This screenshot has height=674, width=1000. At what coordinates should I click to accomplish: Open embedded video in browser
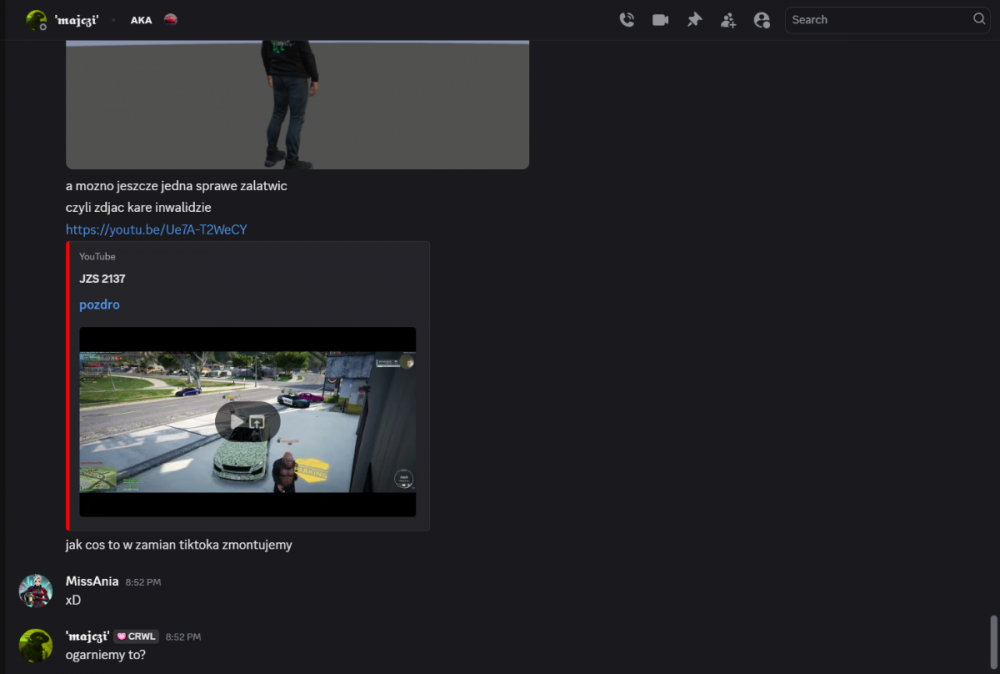256,421
